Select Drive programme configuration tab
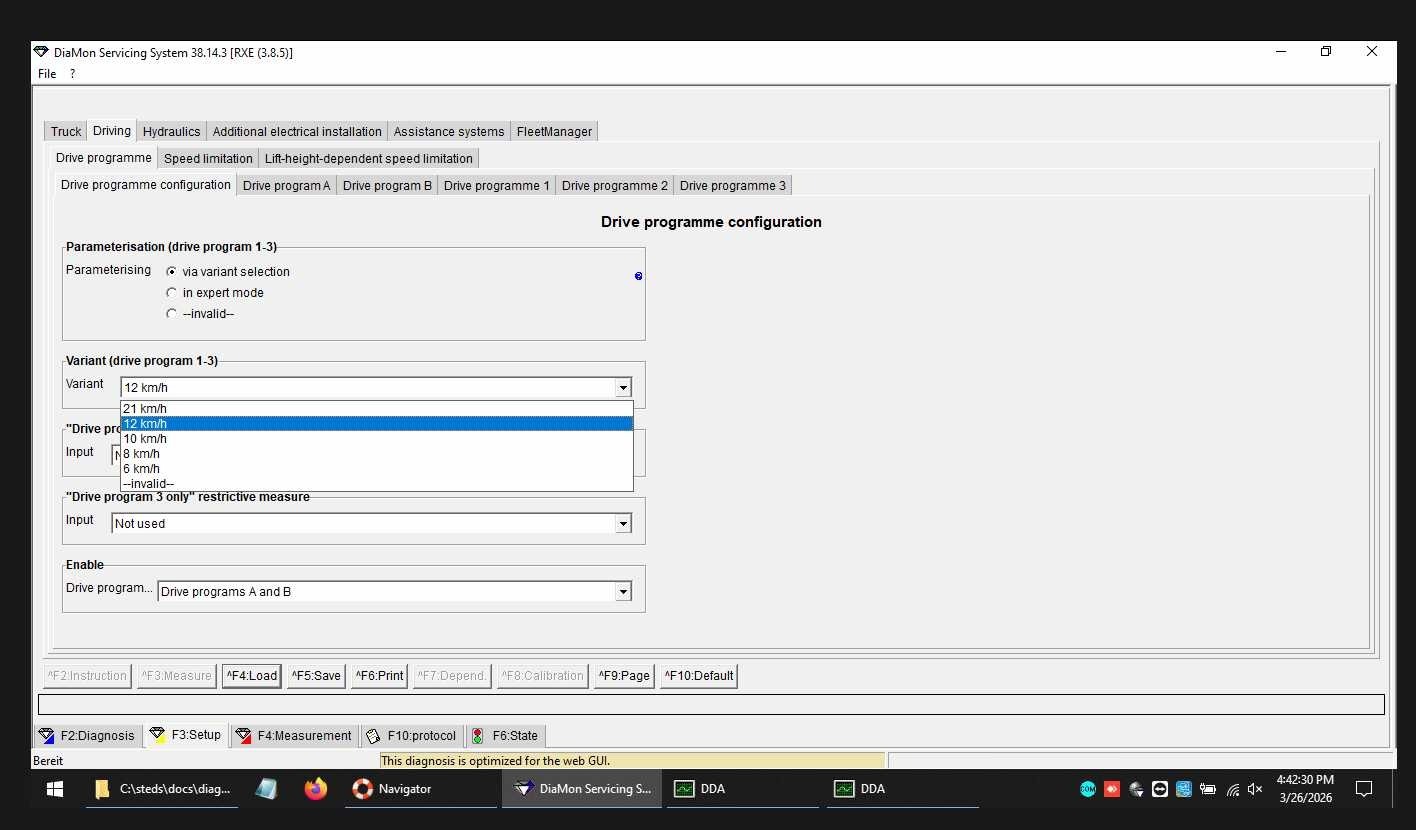Image resolution: width=1416 pixels, height=830 pixels. tap(146, 185)
